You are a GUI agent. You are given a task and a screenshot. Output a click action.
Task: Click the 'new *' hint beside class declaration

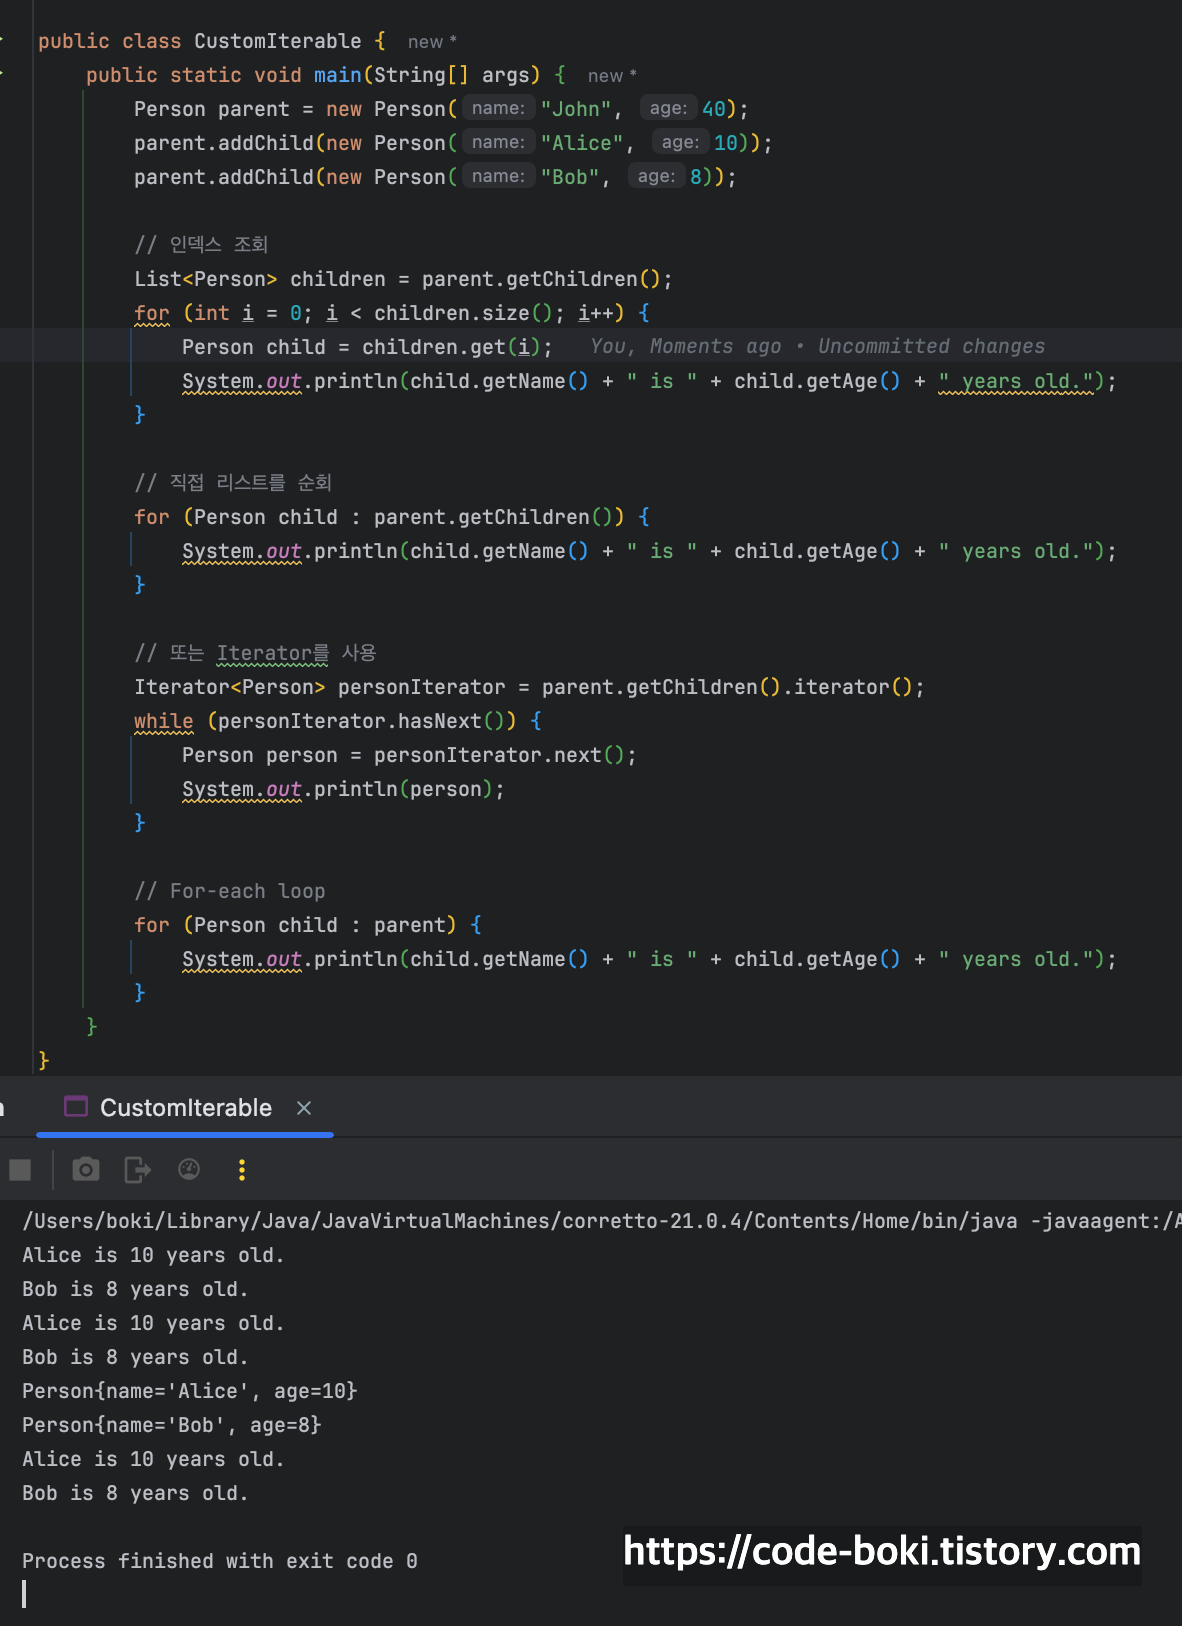pos(432,42)
